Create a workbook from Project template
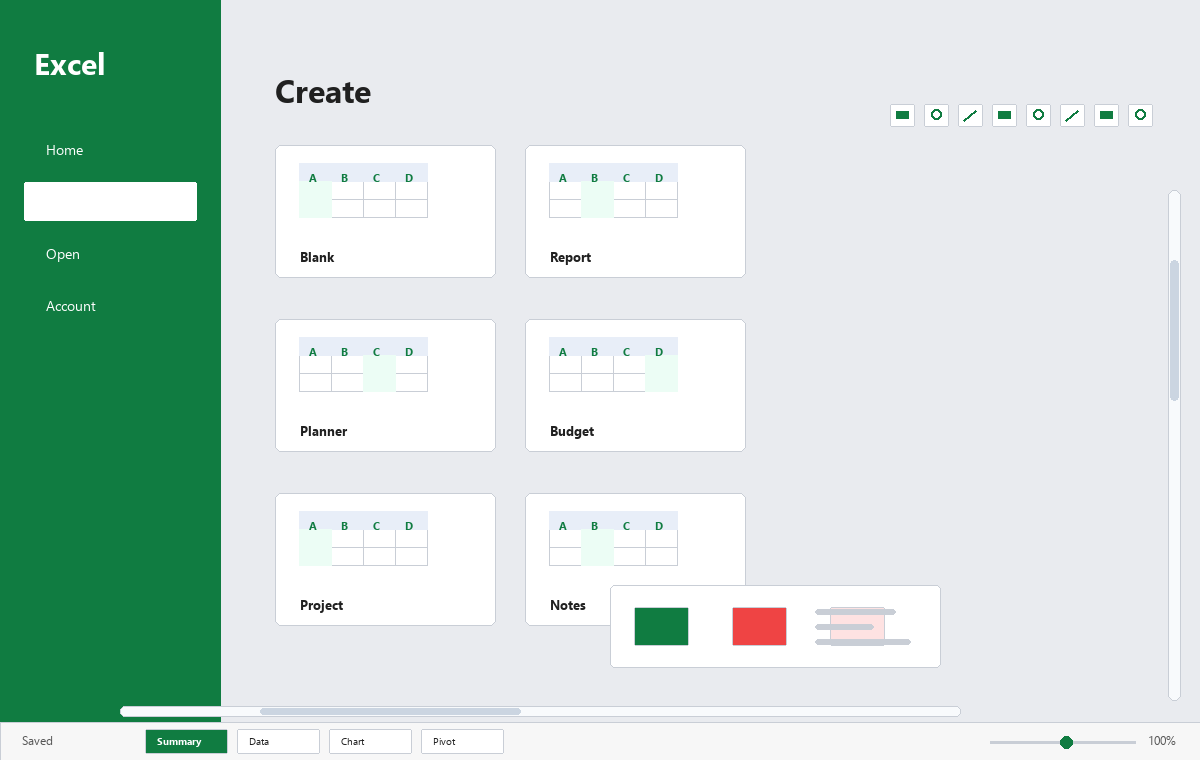 click(385, 559)
